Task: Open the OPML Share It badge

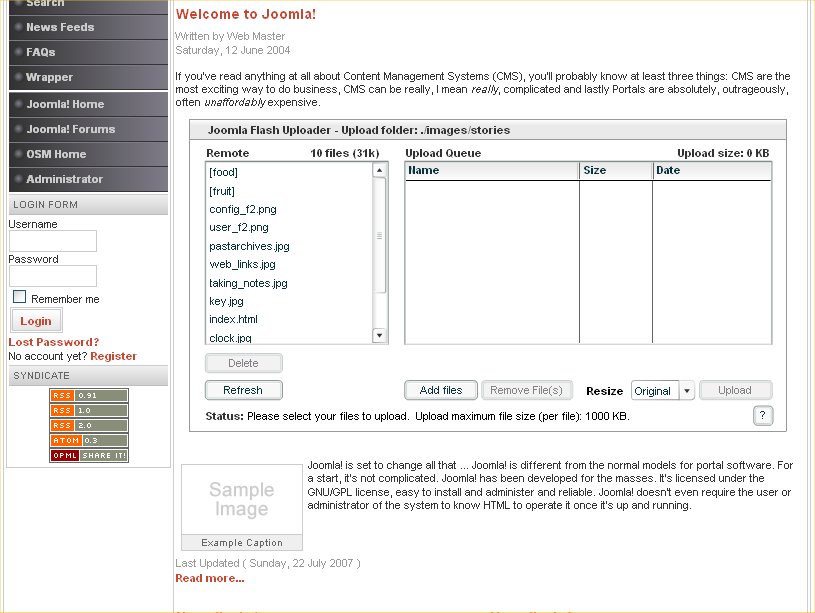Action: pyautogui.click(x=89, y=455)
